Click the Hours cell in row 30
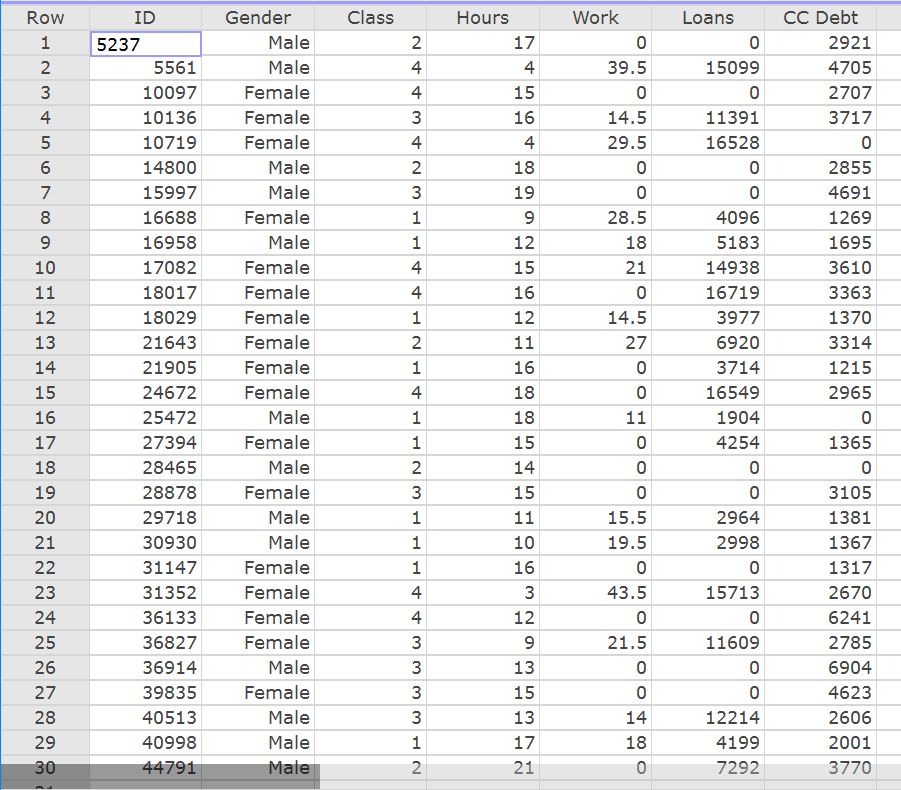 point(482,768)
